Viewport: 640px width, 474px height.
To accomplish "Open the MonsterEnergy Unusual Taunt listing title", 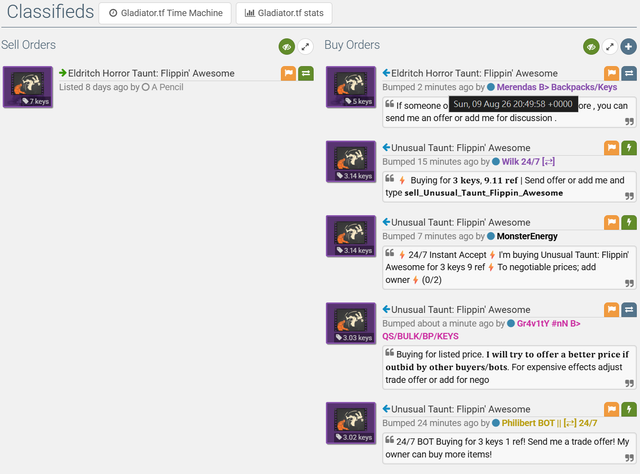I will 461,223.
